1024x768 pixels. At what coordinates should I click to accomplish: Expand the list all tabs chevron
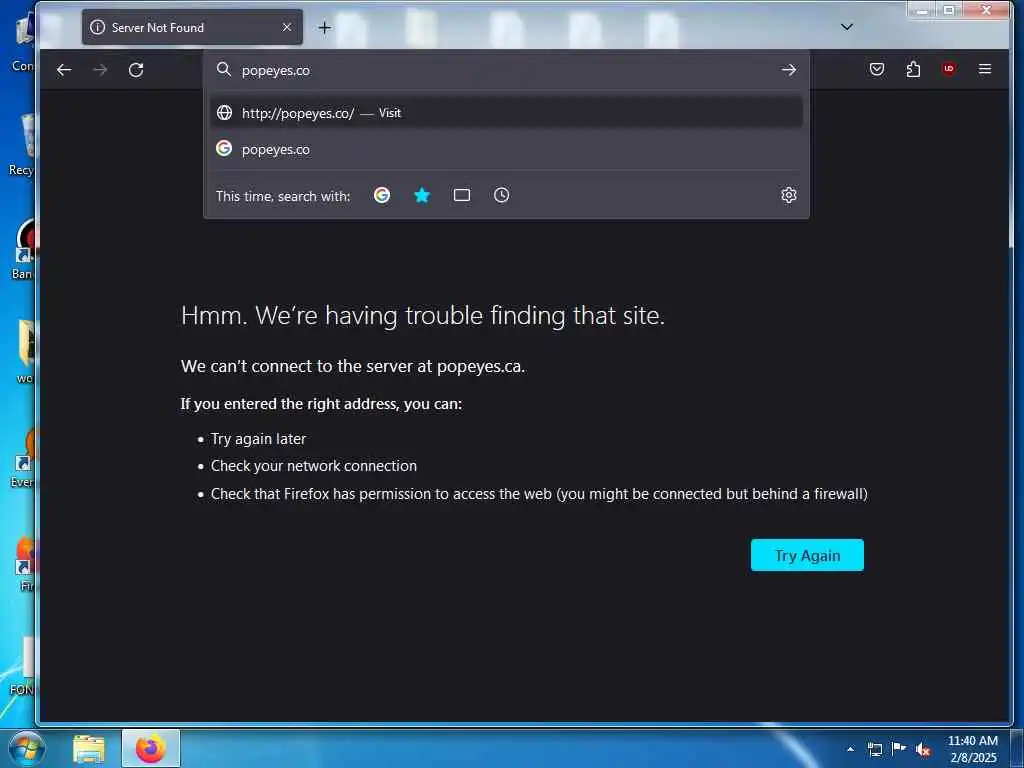click(847, 27)
